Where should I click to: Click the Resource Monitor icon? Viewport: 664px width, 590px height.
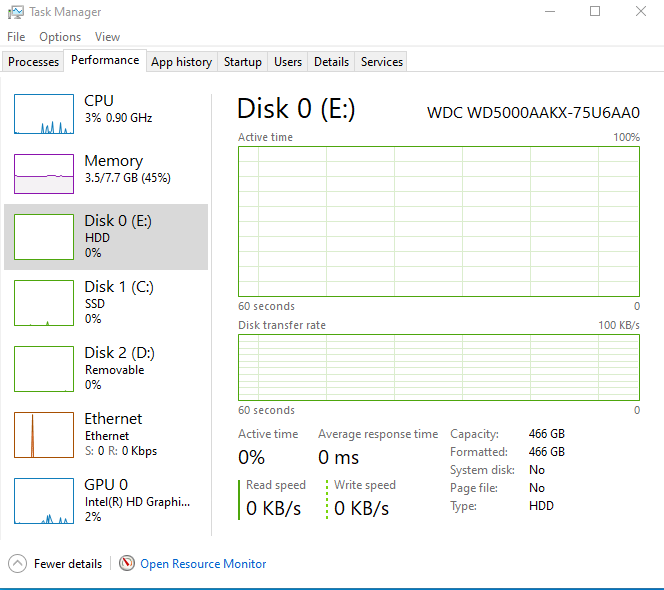click(127, 564)
